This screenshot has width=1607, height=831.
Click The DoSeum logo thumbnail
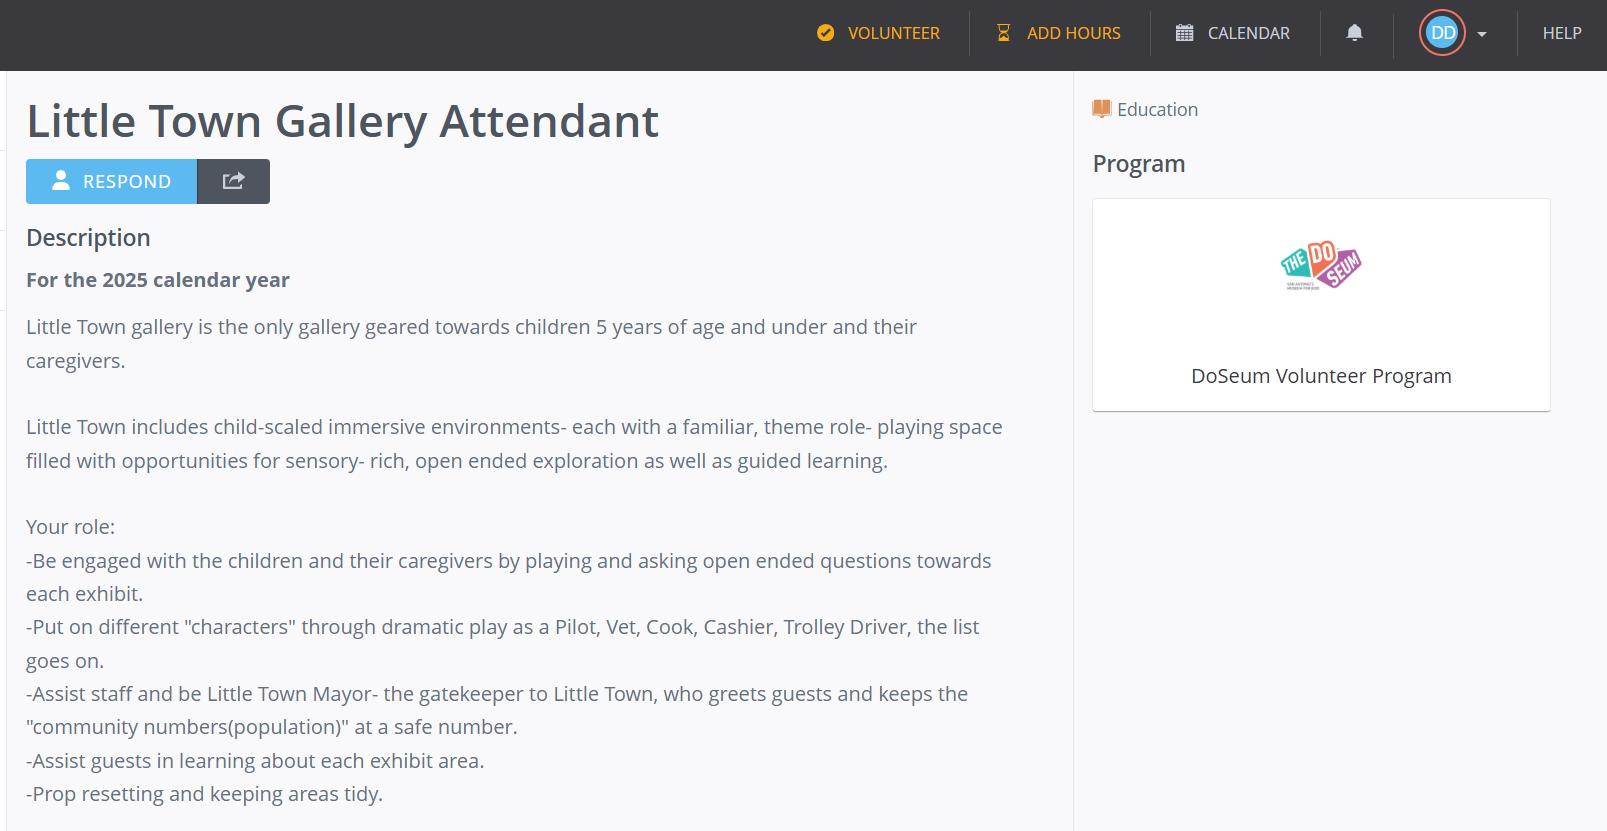coord(1321,266)
